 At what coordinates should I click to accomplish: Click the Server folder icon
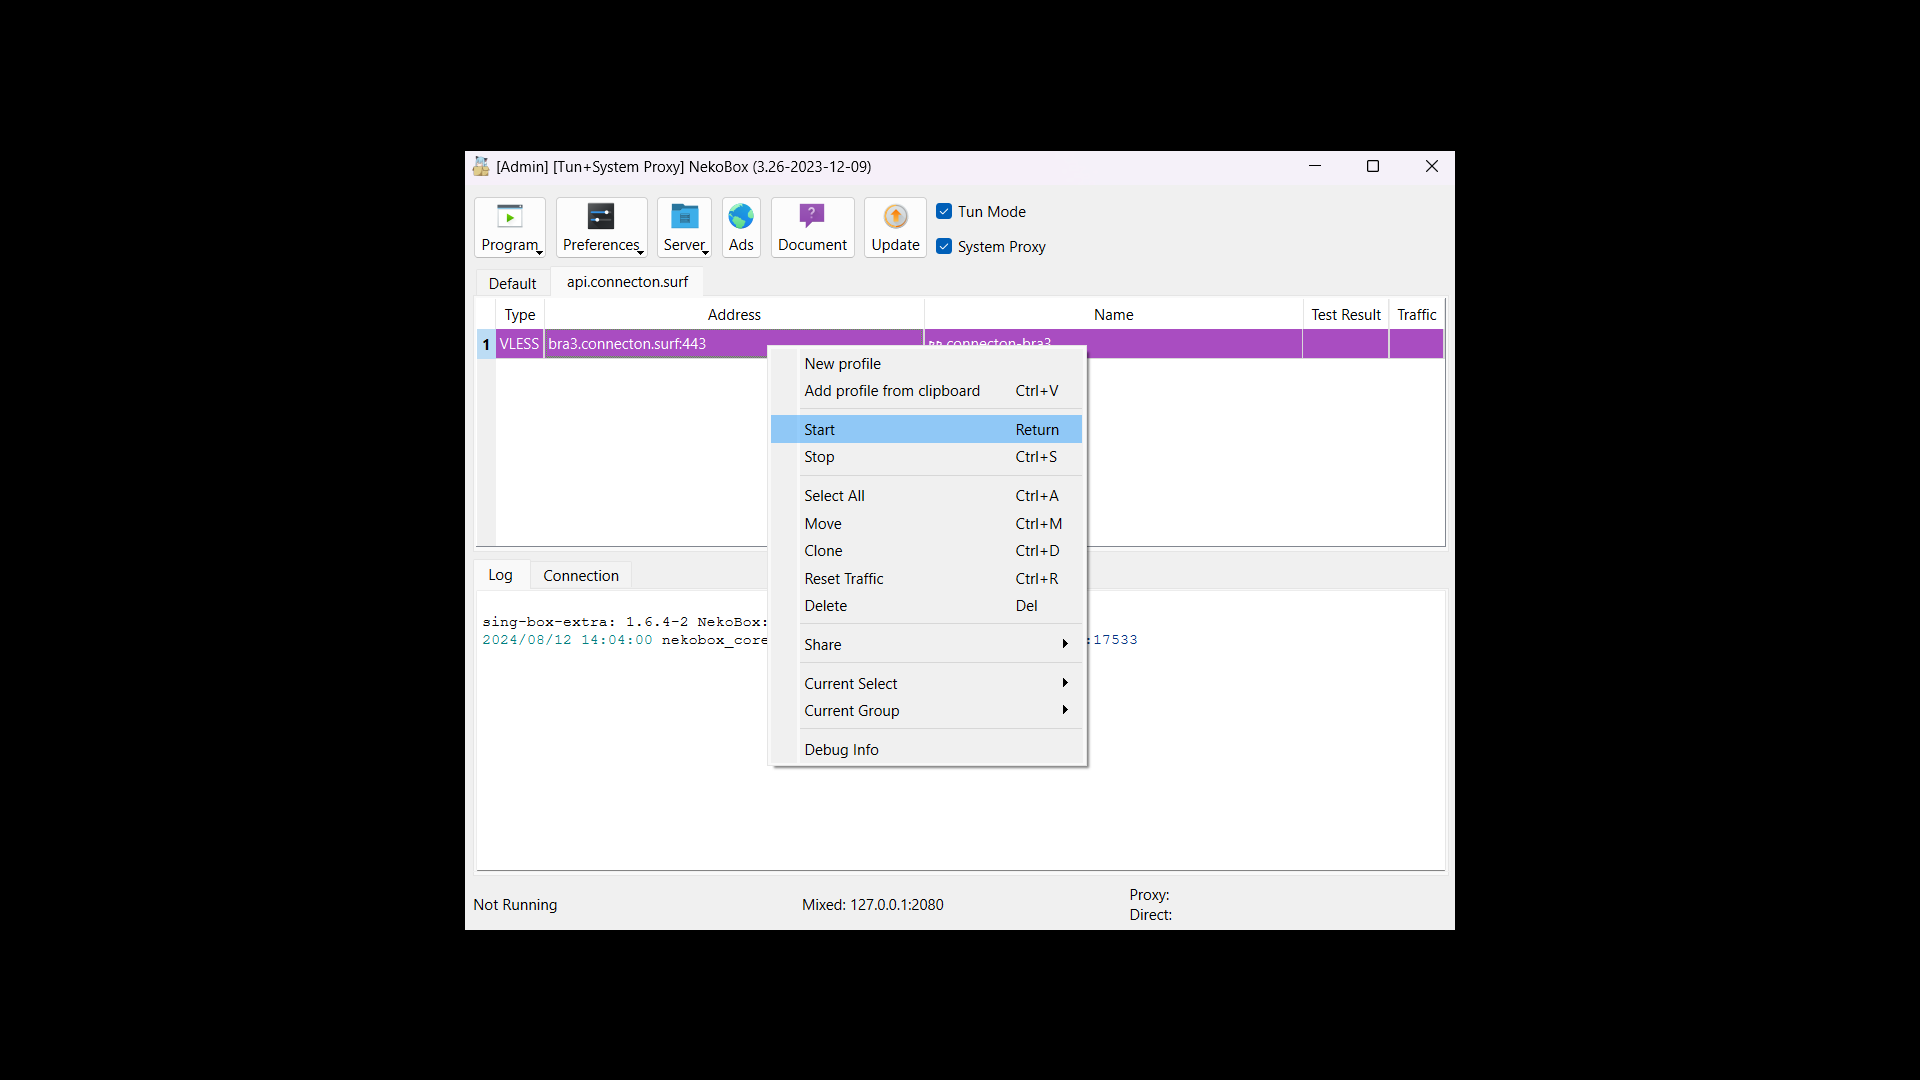pyautogui.click(x=684, y=217)
